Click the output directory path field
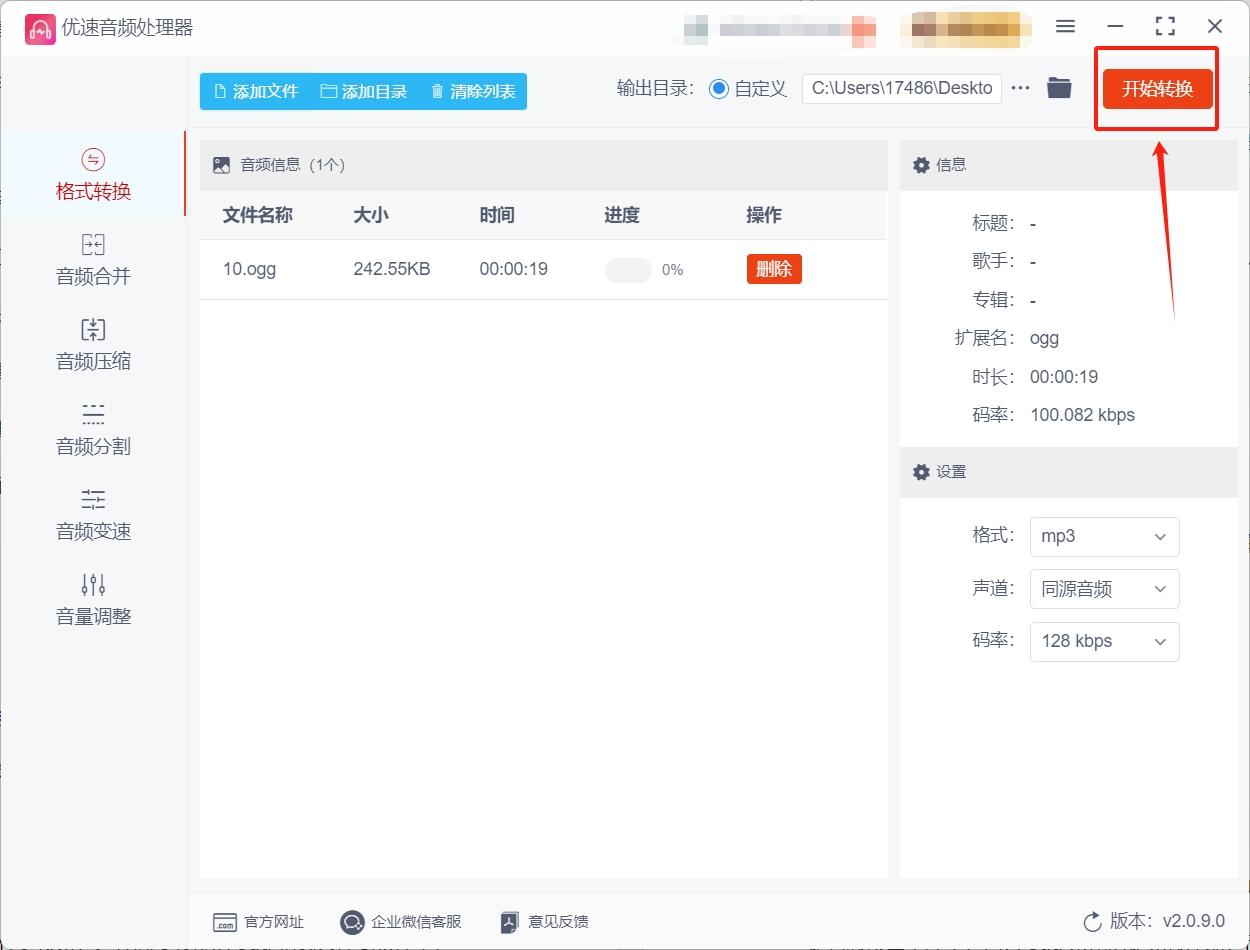 900,88
